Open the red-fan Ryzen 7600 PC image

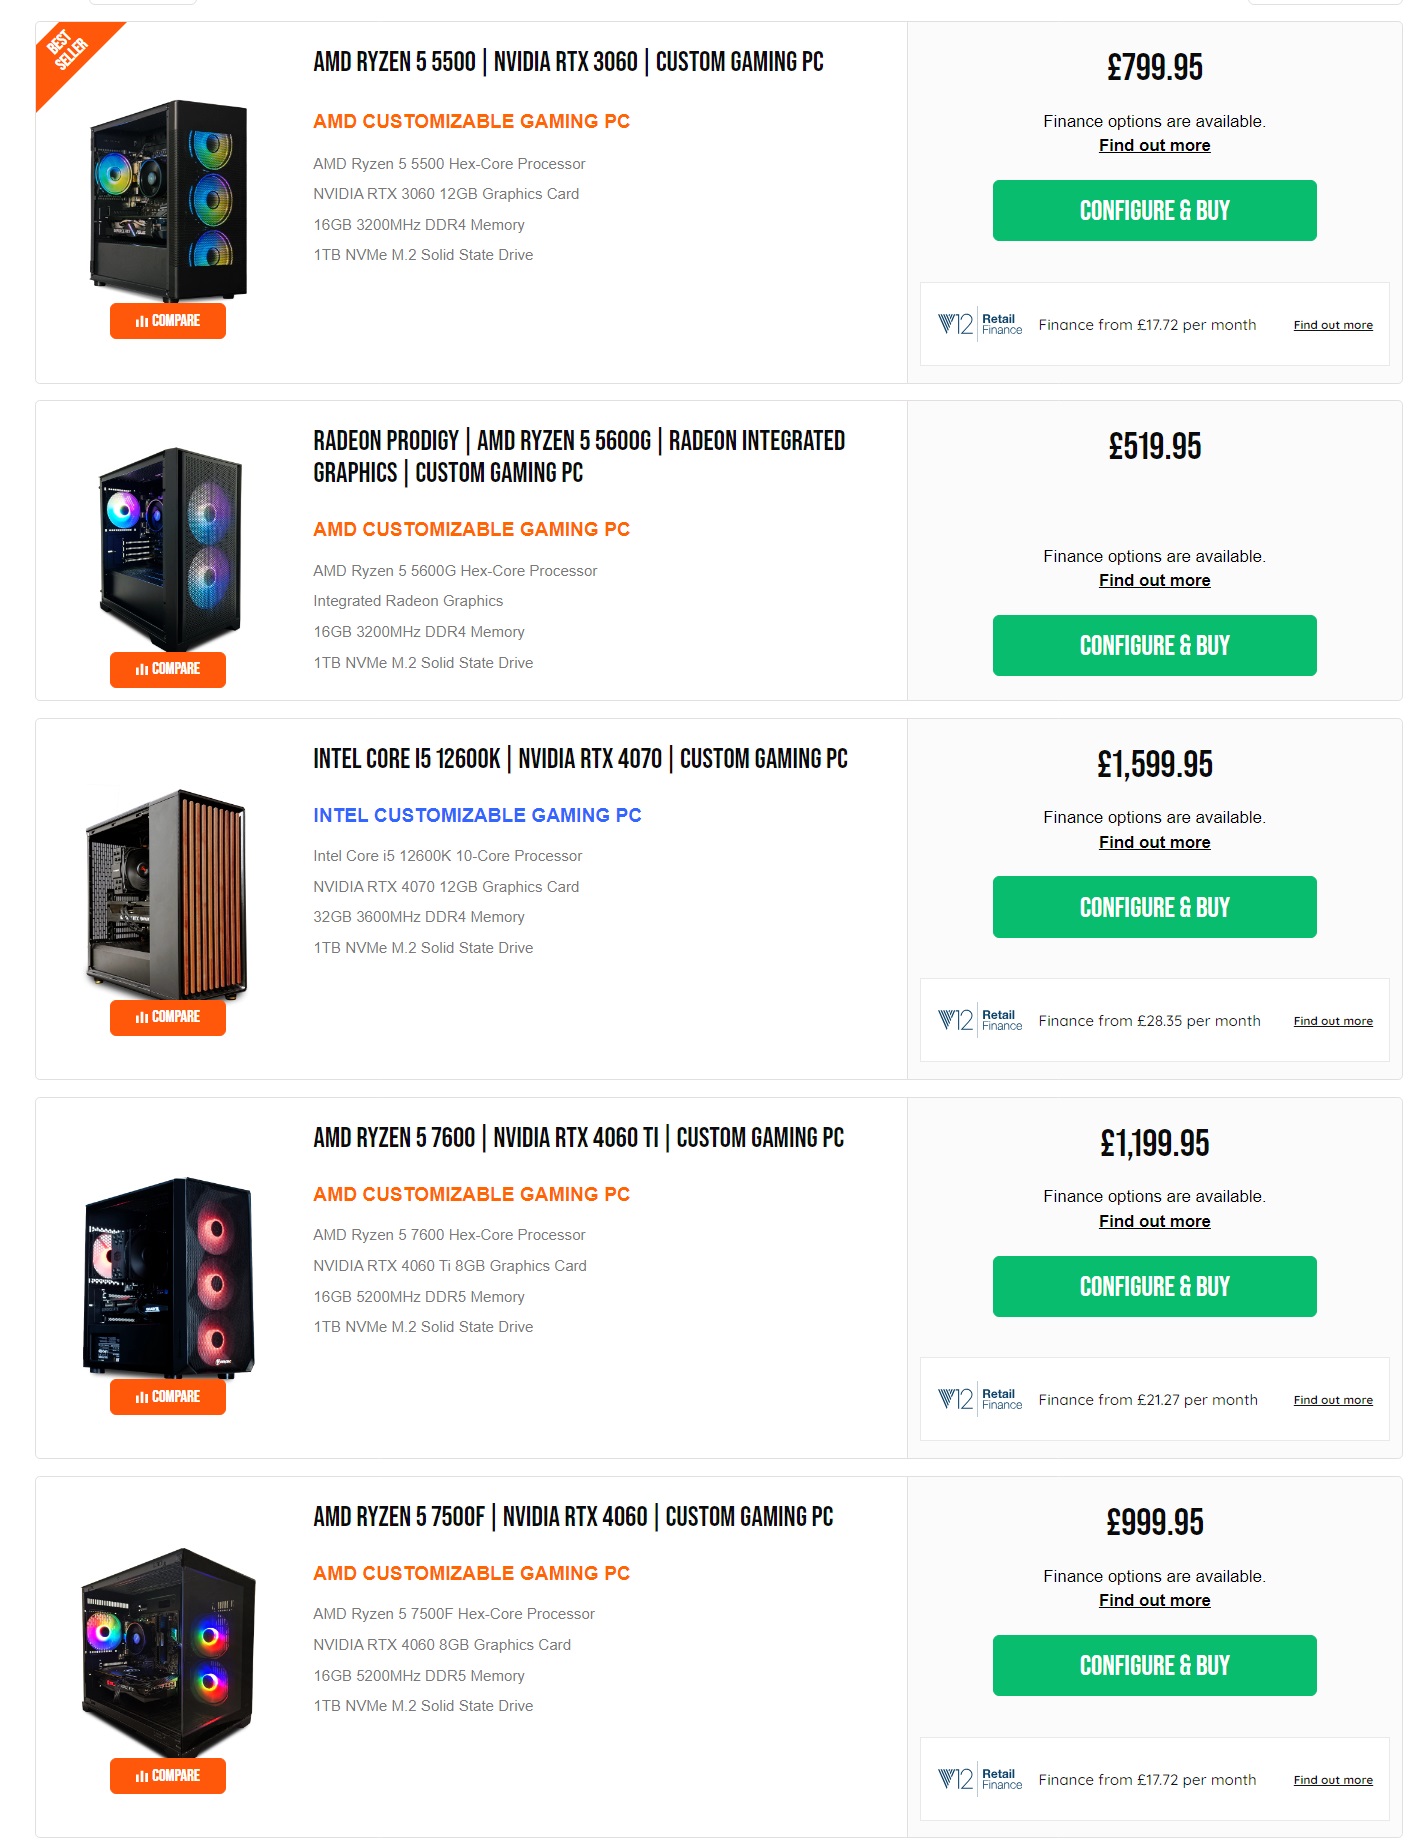point(168,1277)
